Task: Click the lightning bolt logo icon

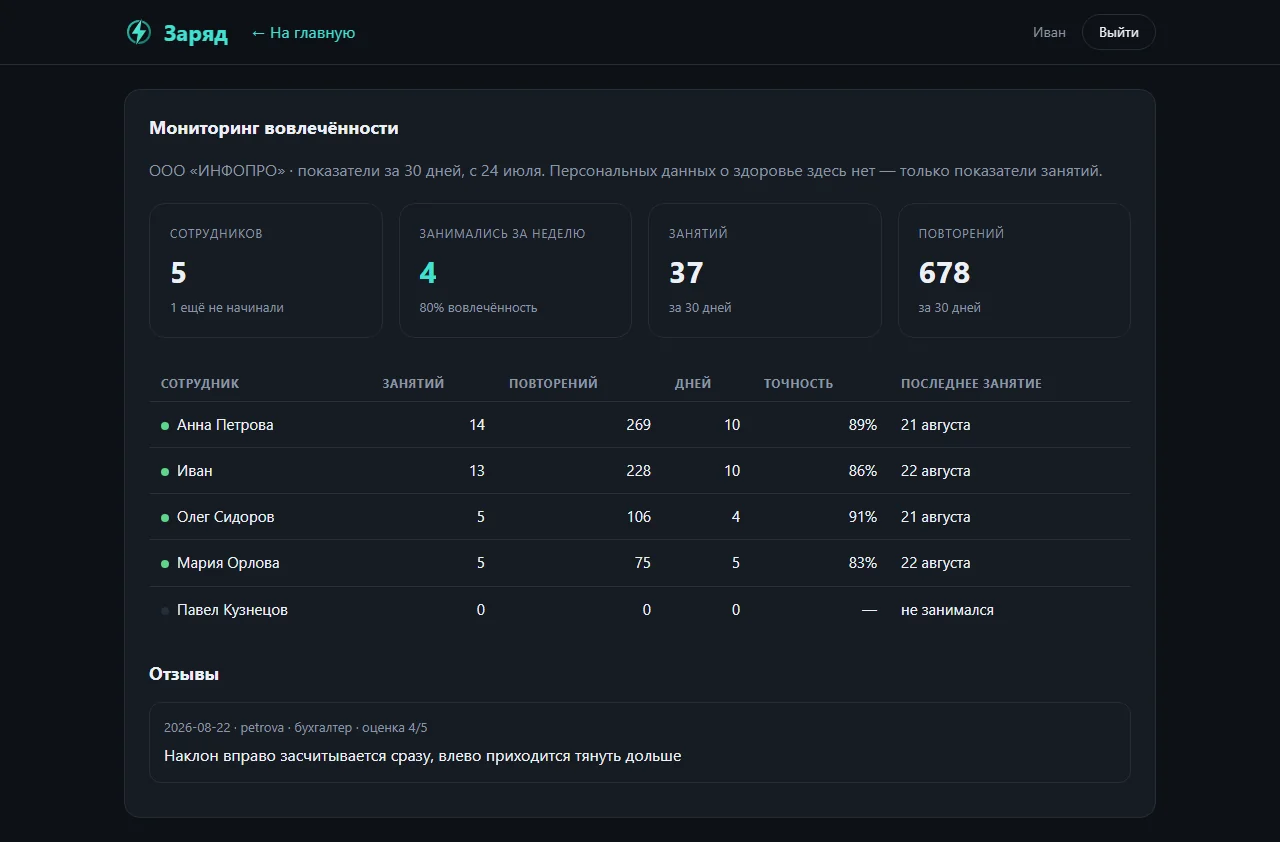Action: pos(139,33)
